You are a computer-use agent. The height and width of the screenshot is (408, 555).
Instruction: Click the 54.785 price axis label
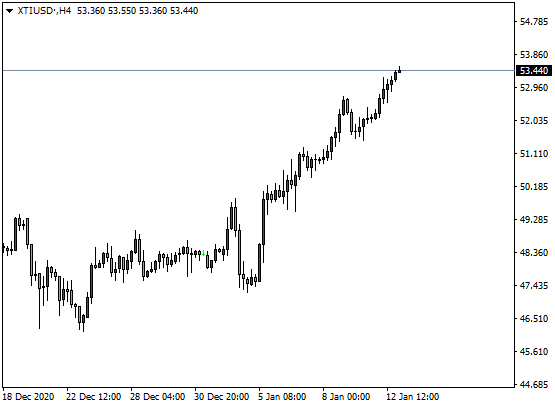(x=534, y=22)
